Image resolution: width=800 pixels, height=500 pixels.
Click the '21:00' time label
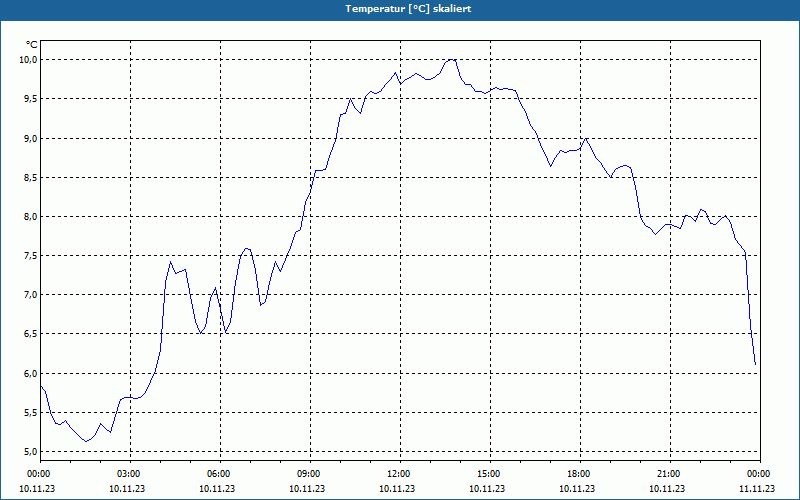[x=670, y=474]
